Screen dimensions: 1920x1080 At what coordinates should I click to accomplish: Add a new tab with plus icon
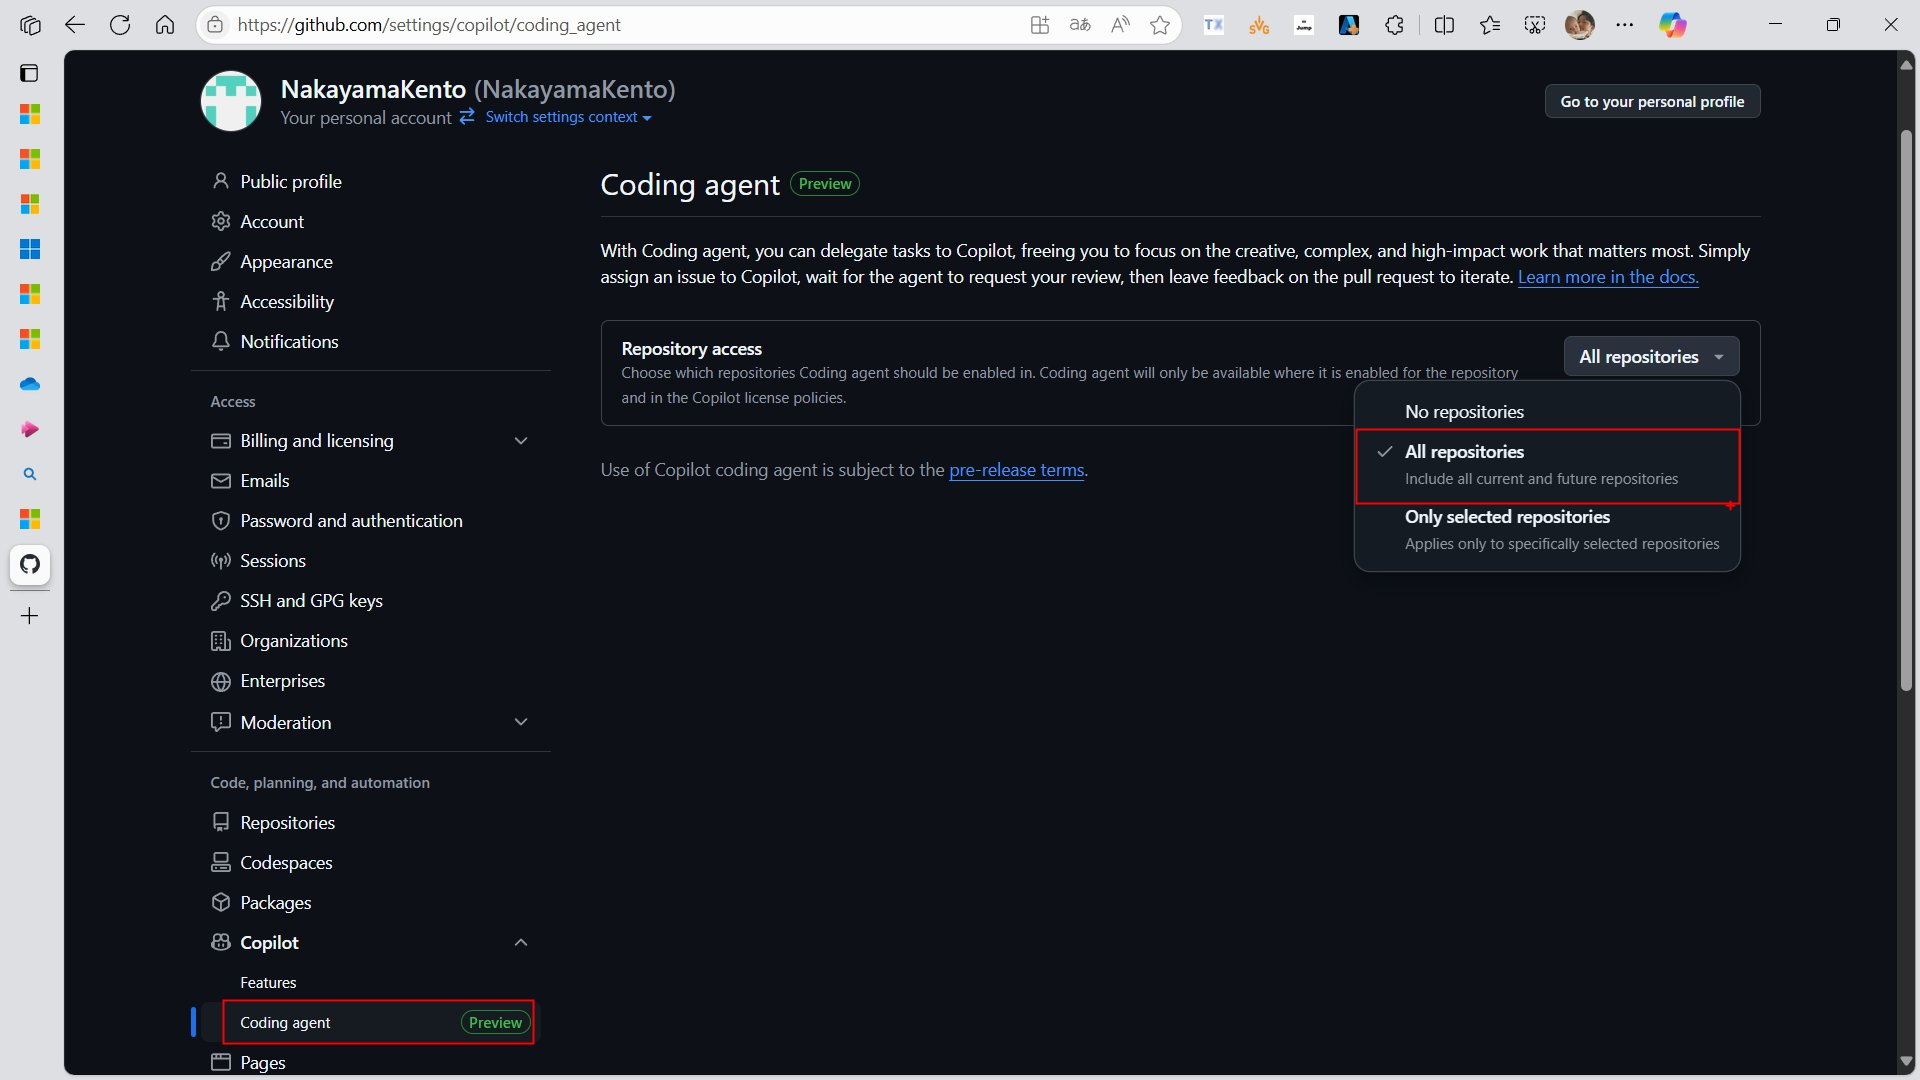point(30,616)
